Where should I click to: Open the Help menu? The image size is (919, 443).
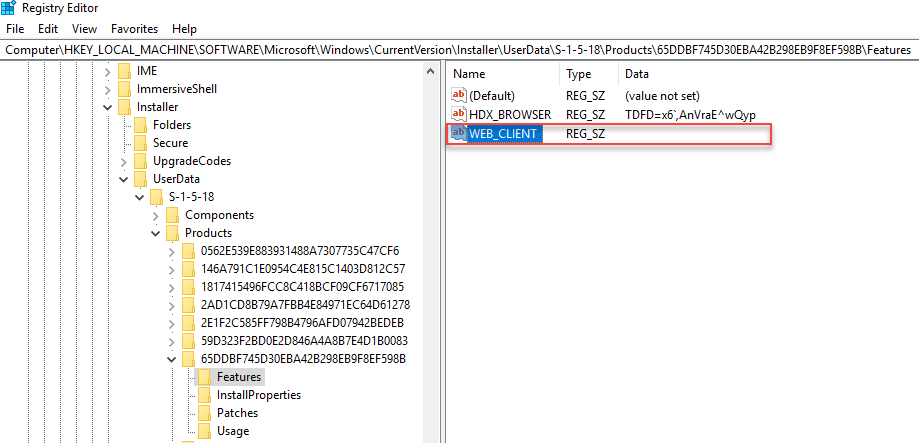[x=185, y=29]
